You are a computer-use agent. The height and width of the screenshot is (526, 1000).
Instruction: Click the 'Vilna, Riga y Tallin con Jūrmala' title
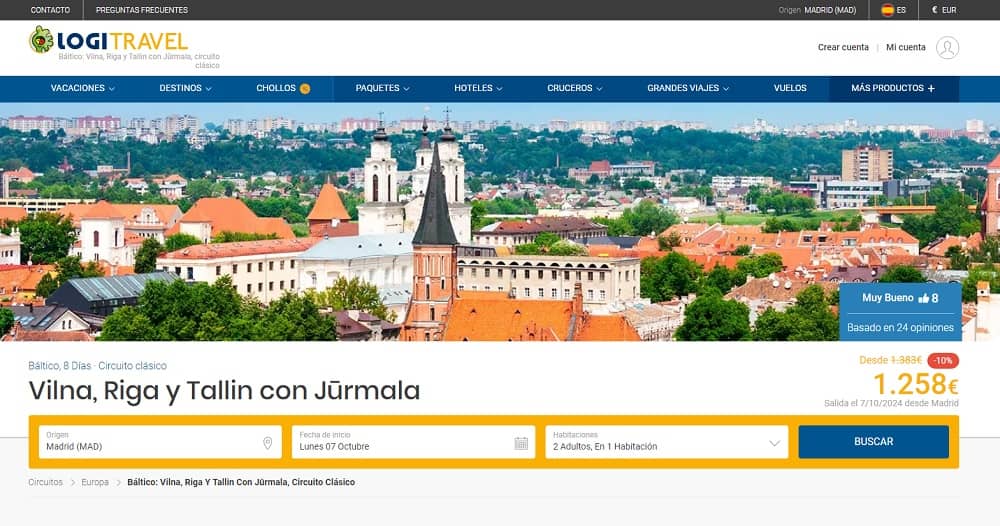(224, 390)
